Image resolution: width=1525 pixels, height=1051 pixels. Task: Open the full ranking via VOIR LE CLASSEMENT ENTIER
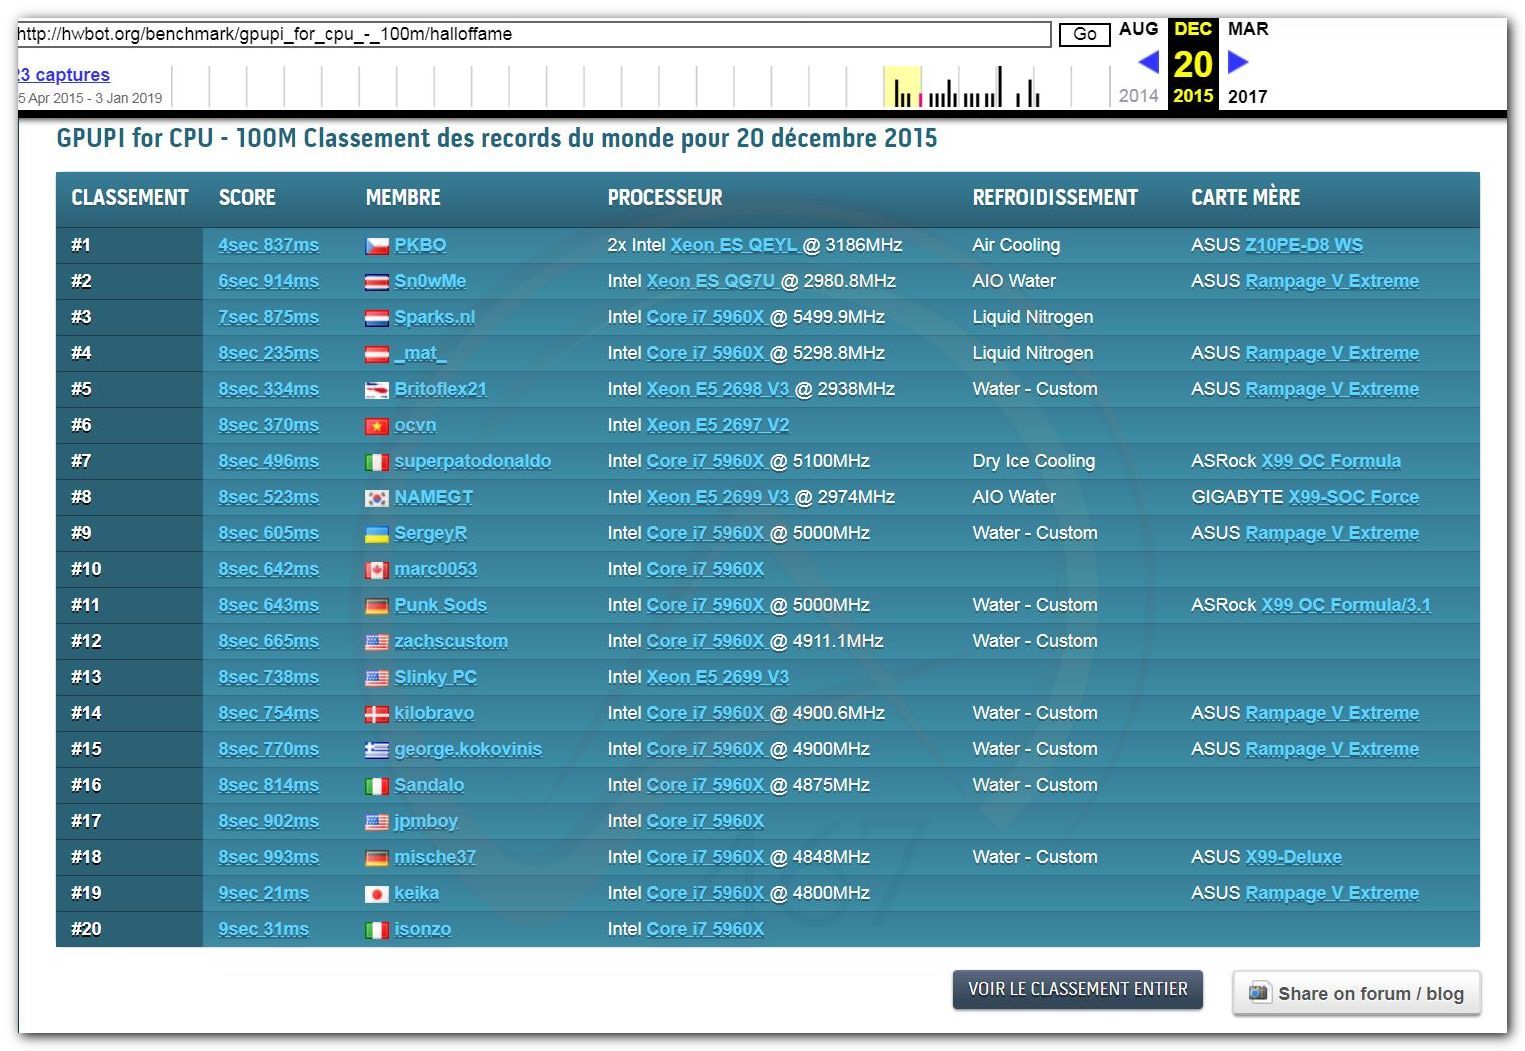tap(1078, 989)
